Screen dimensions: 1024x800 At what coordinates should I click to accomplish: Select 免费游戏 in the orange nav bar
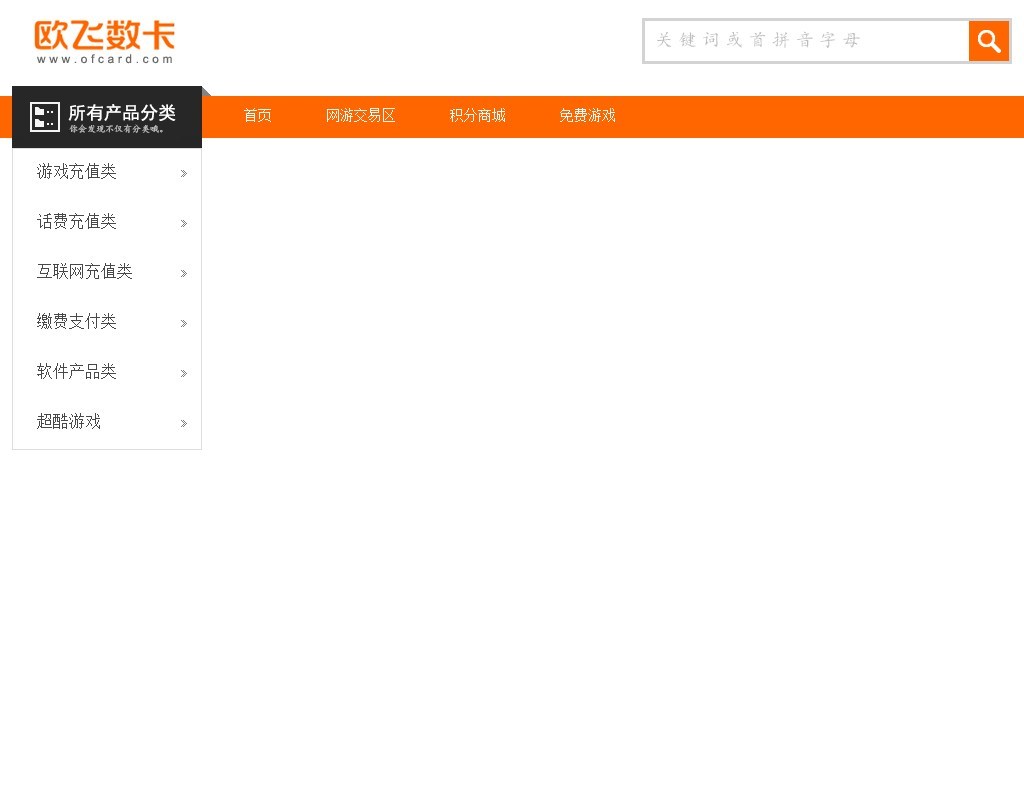[x=587, y=116]
